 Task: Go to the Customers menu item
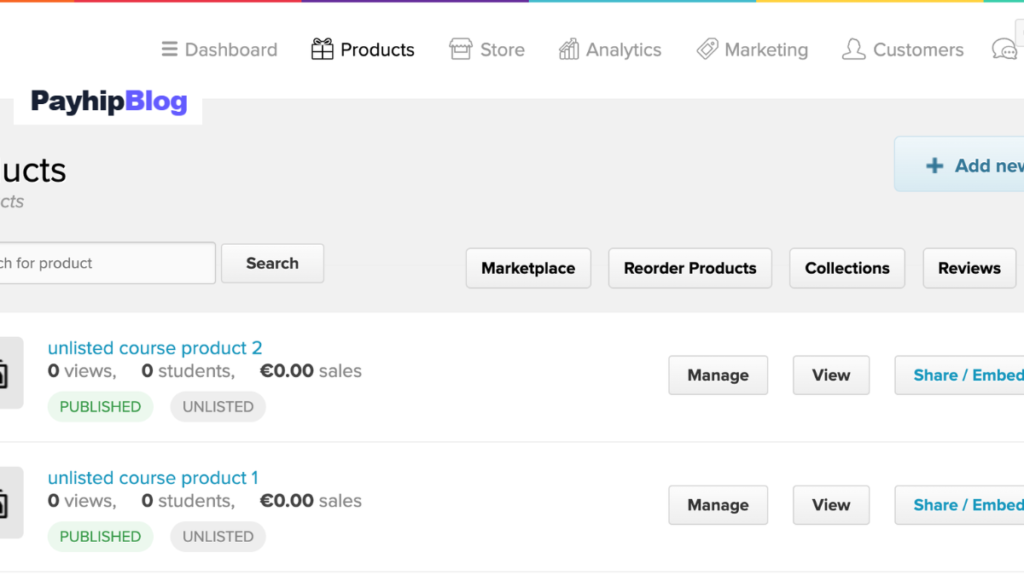(903, 50)
